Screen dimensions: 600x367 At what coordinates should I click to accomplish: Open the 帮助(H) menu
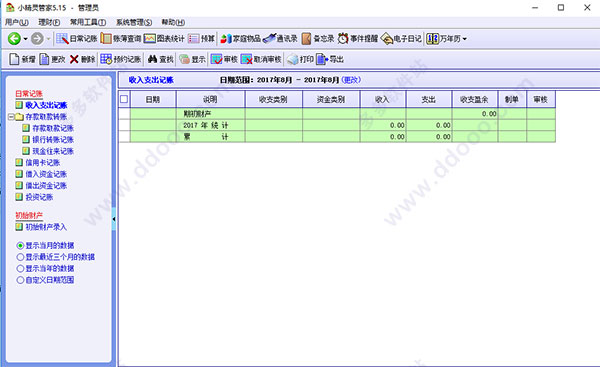[173, 23]
